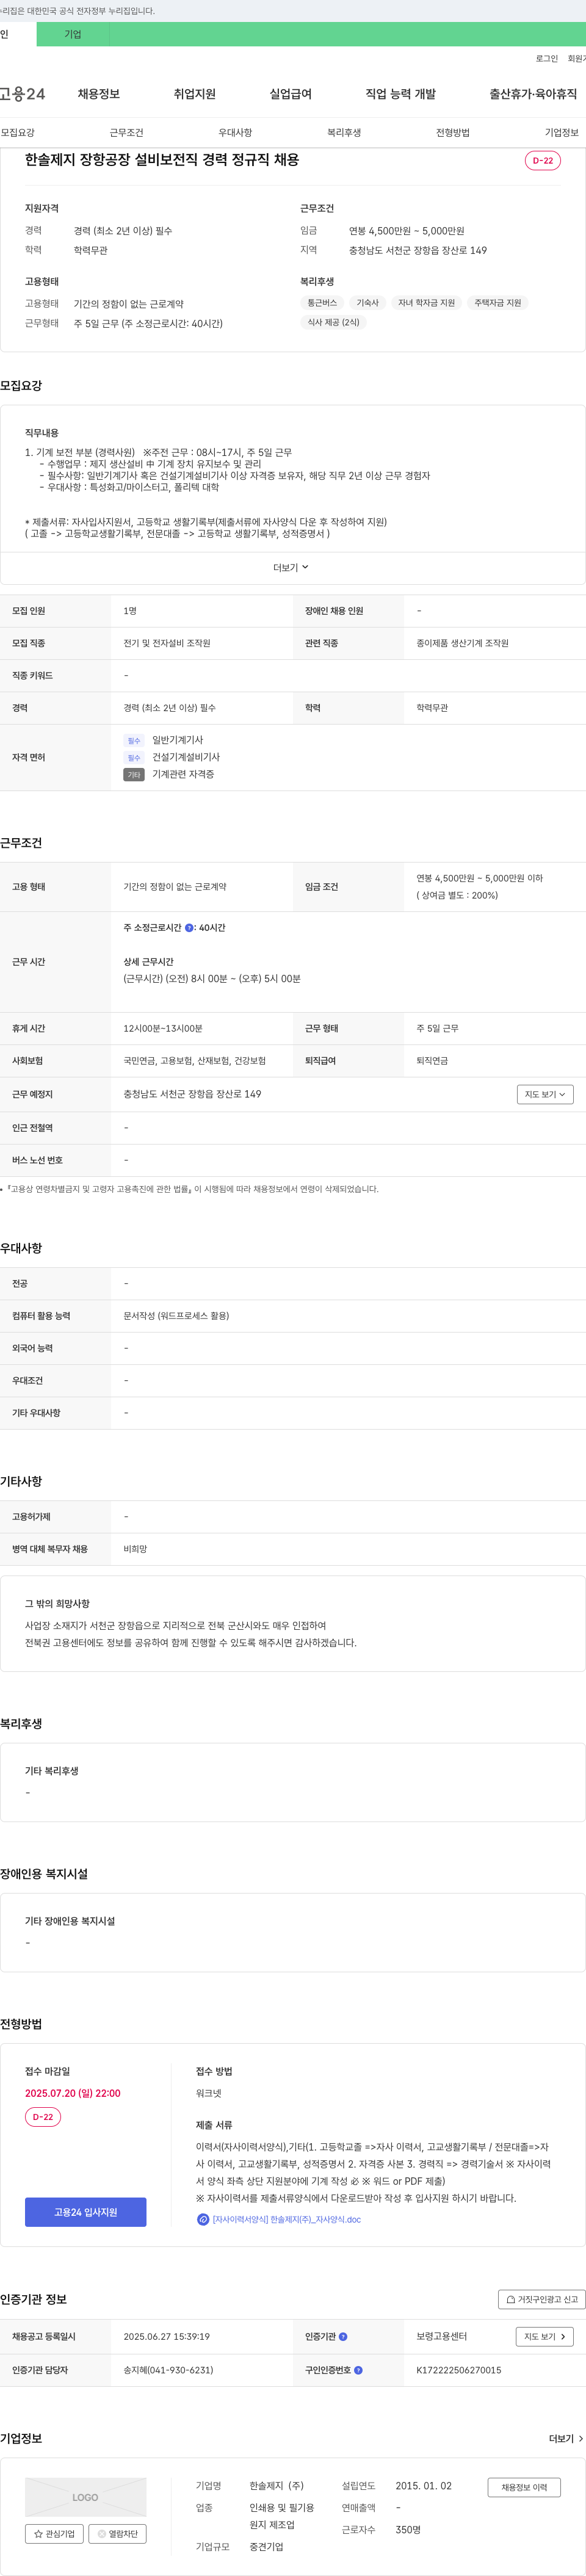Jump to 기업정보 section tab
The height and width of the screenshot is (2576, 586).
(x=562, y=132)
